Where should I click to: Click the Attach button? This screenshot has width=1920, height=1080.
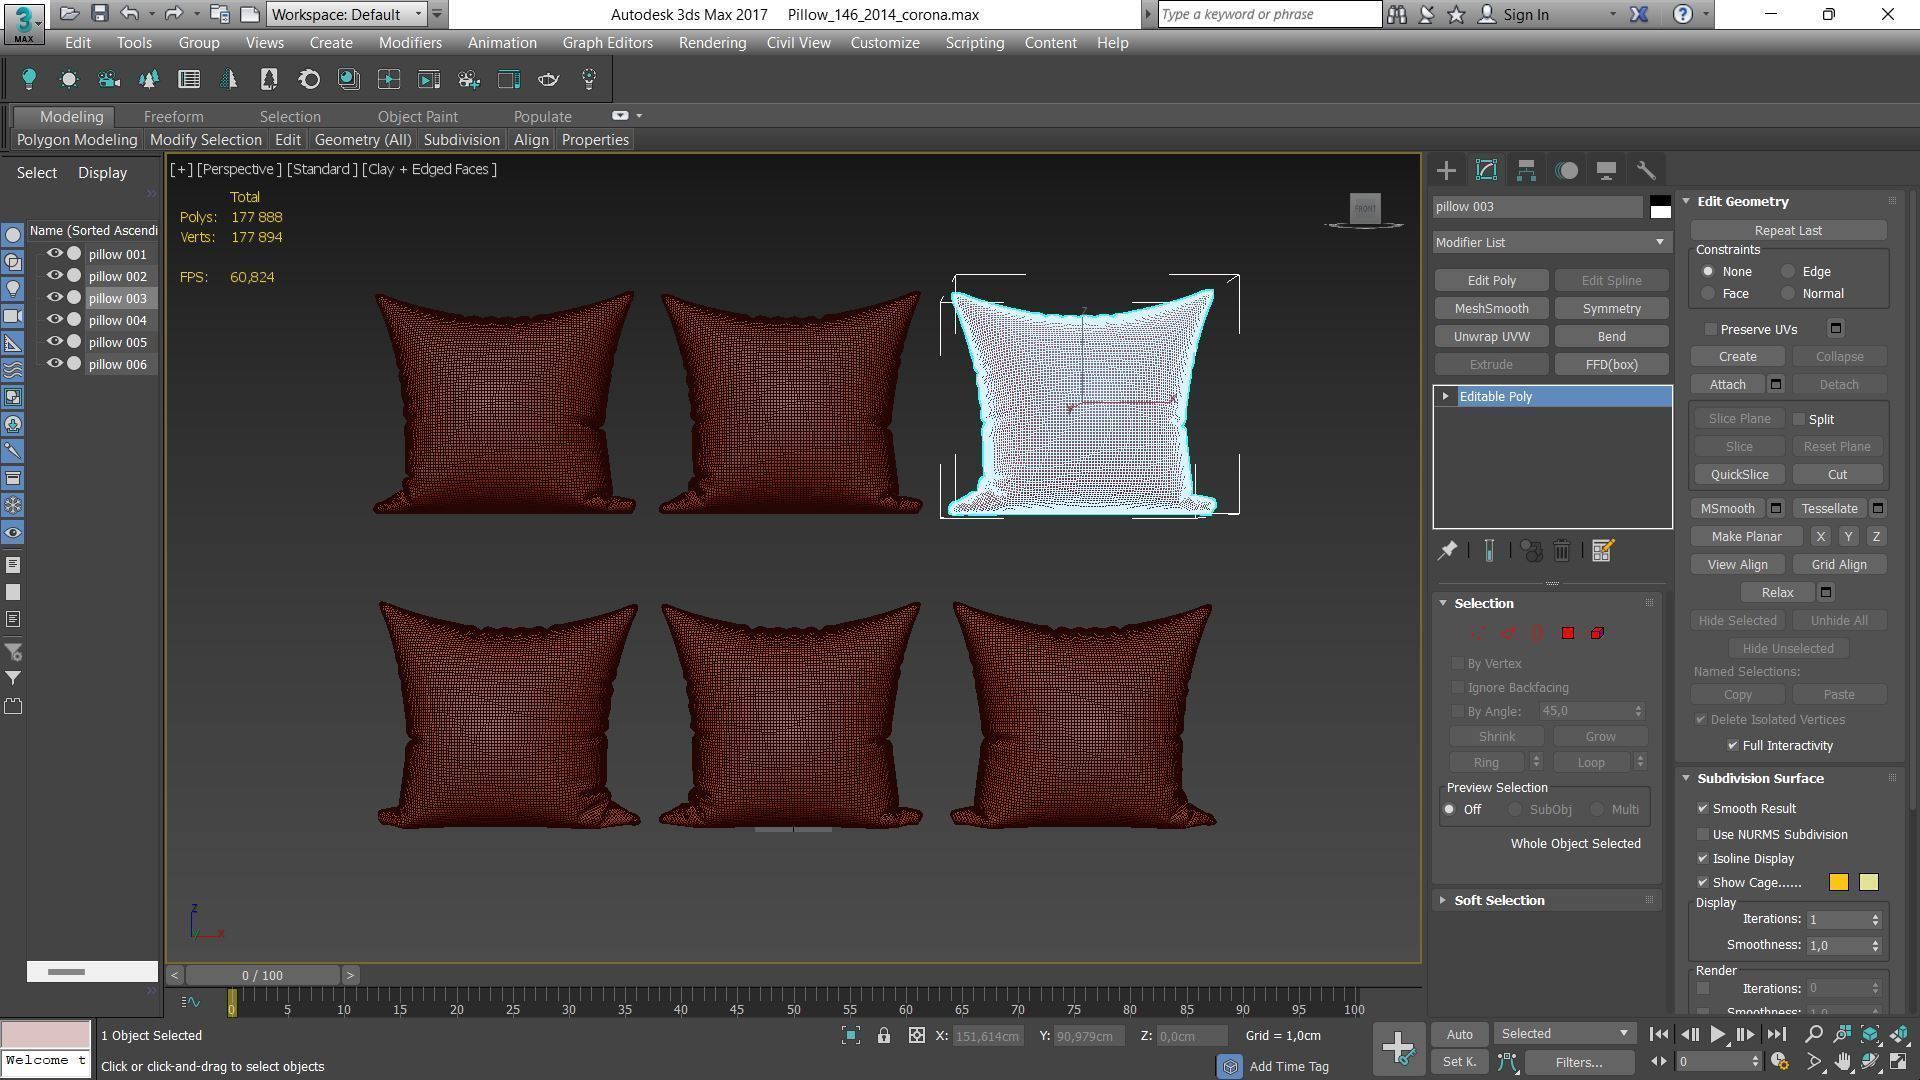pos(1727,385)
